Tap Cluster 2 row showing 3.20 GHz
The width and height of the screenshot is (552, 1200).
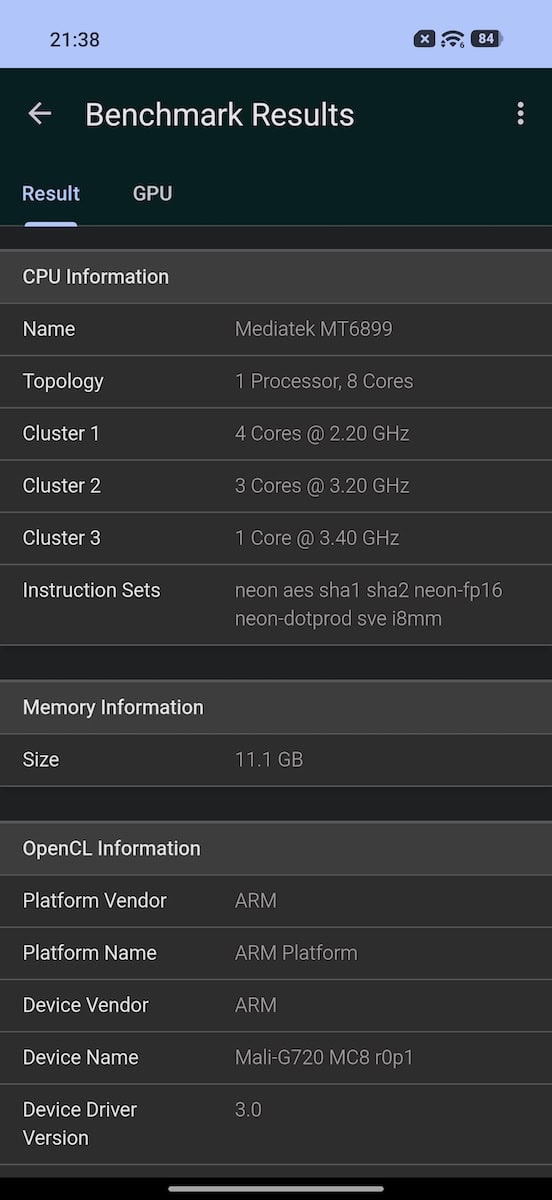pyautogui.click(x=276, y=485)
